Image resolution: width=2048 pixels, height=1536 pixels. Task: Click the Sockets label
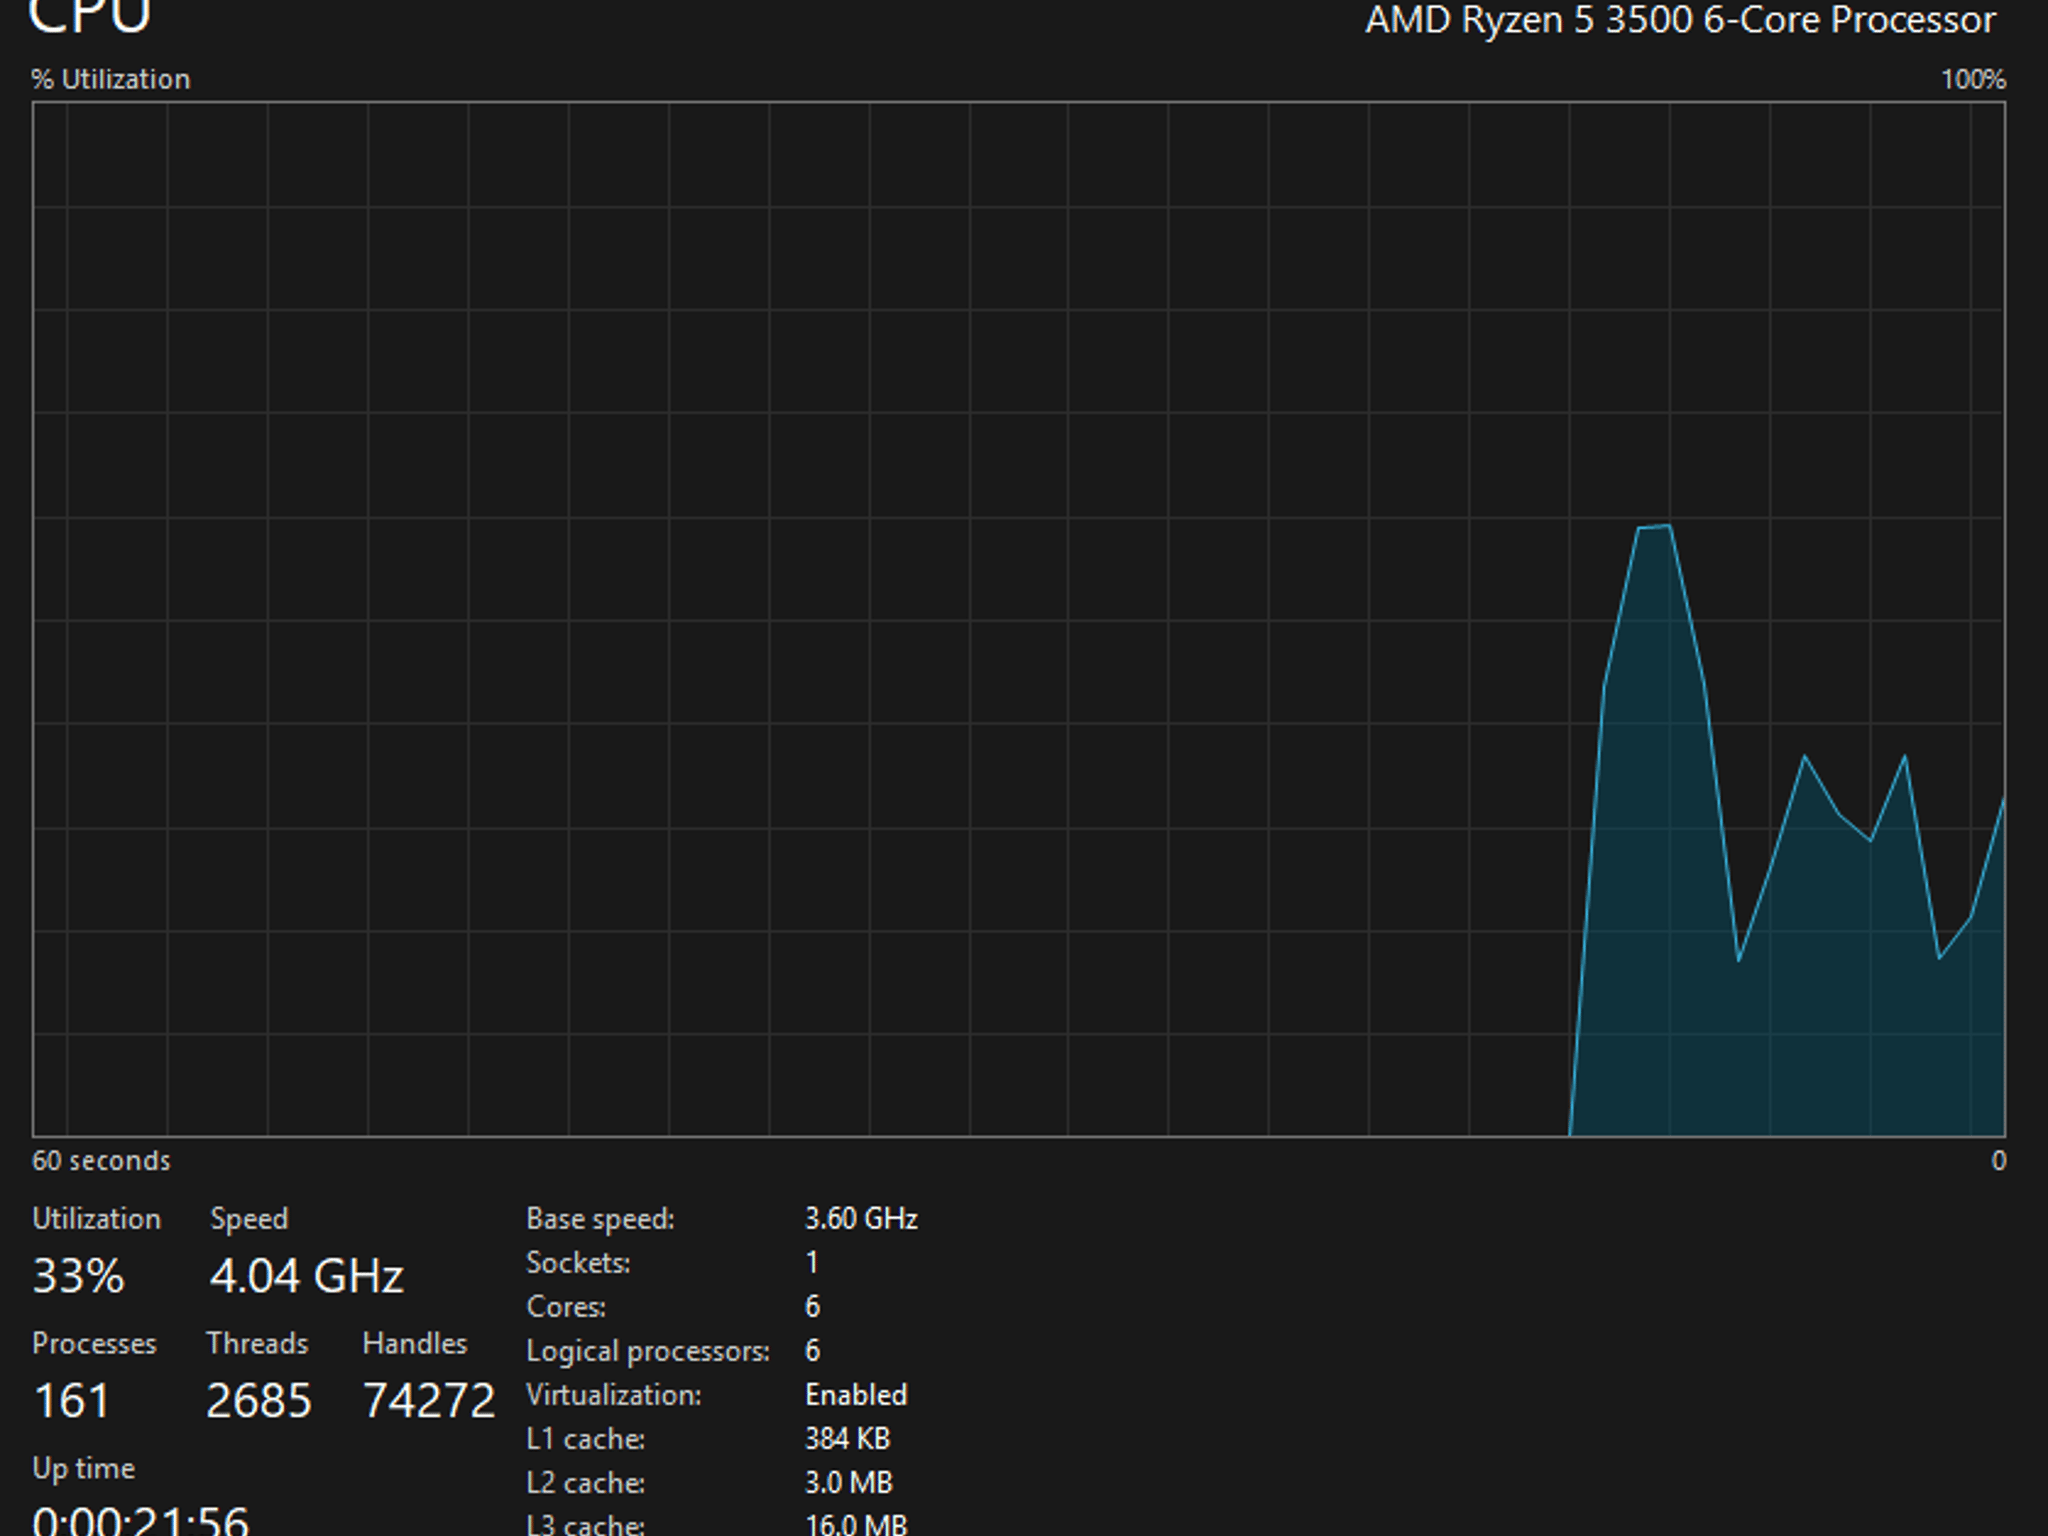578,1262
